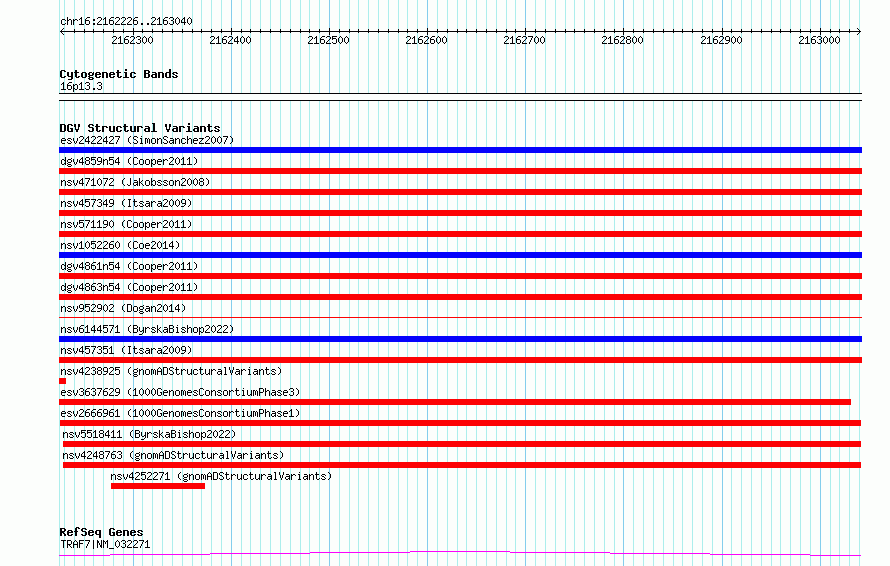Viewport: 890px width, 566px height.
Task: Click the red bar under esv3637629
Action: coord(455,402)
